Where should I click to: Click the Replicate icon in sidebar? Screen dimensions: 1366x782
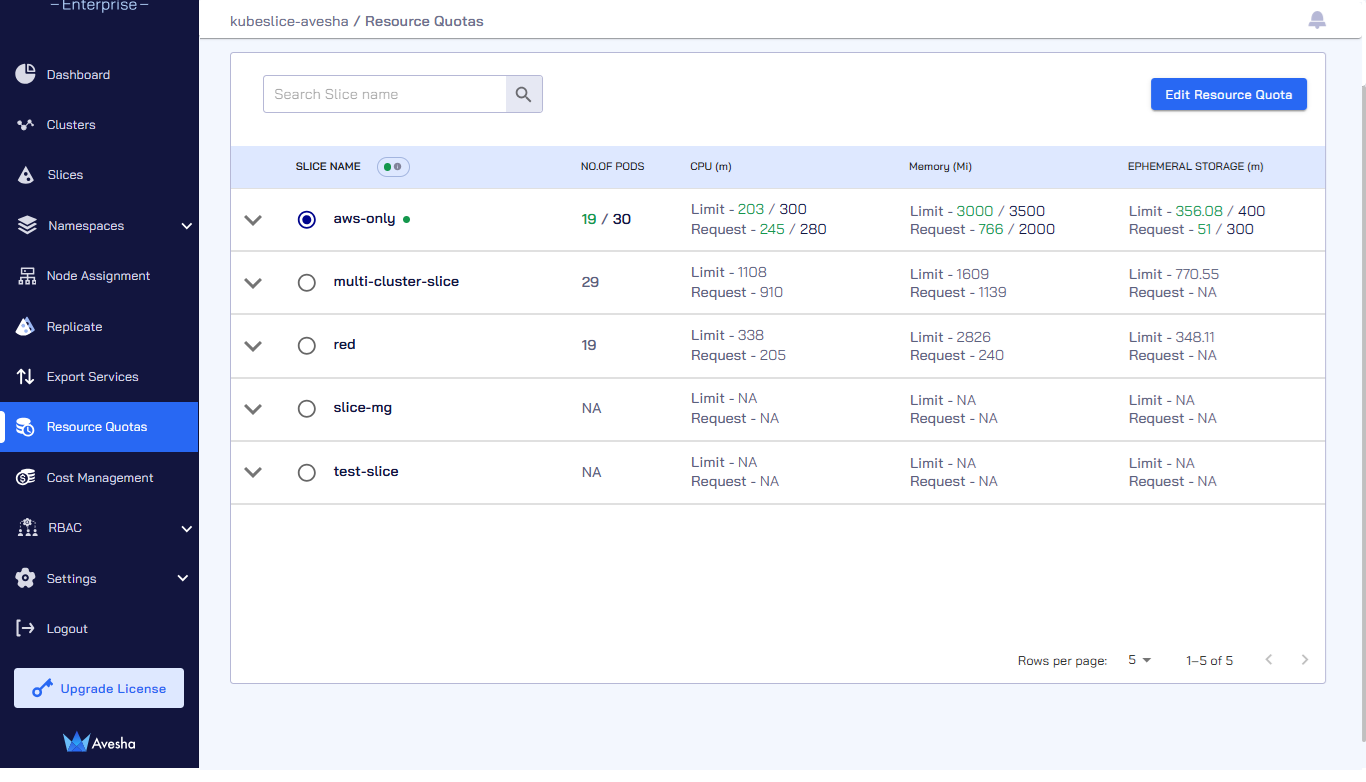tap(27, 326)
